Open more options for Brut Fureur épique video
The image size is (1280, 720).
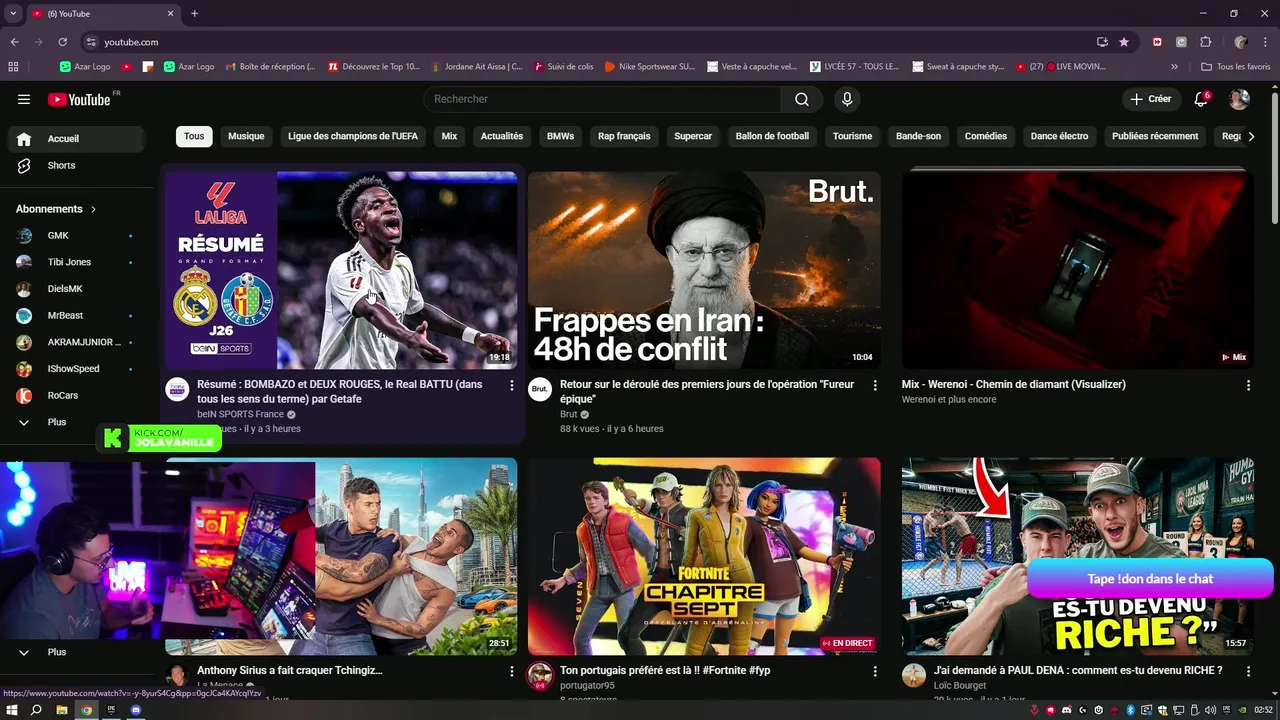point(875,385)
